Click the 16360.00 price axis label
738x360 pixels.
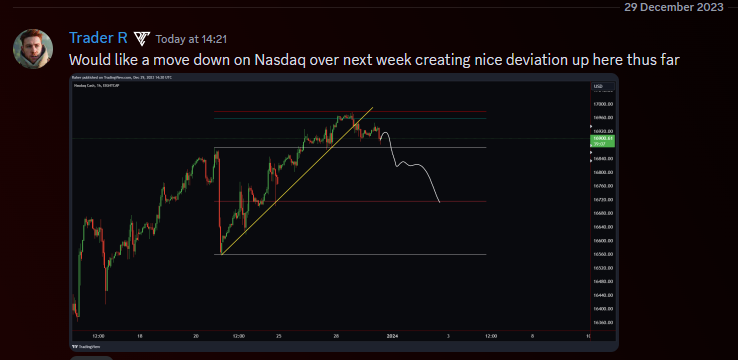pyautogui.click(x=603, y=323)
